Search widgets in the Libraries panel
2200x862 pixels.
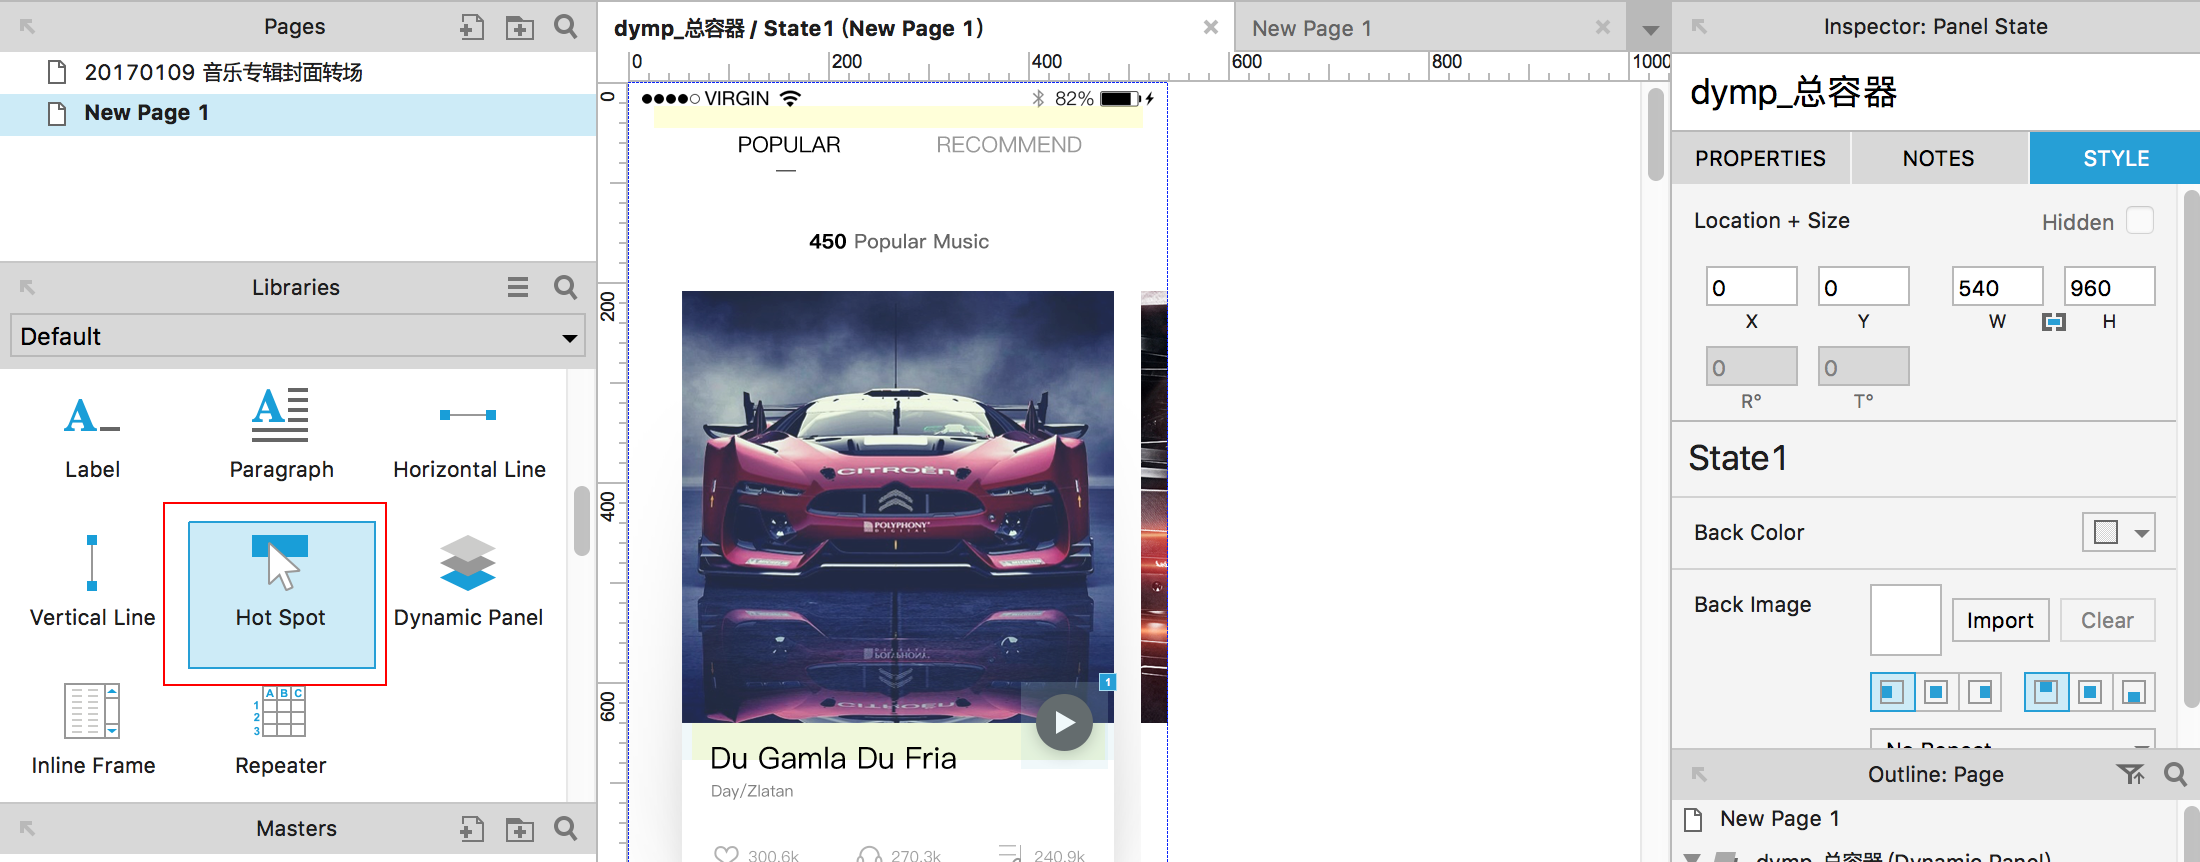tap(566, 287)
